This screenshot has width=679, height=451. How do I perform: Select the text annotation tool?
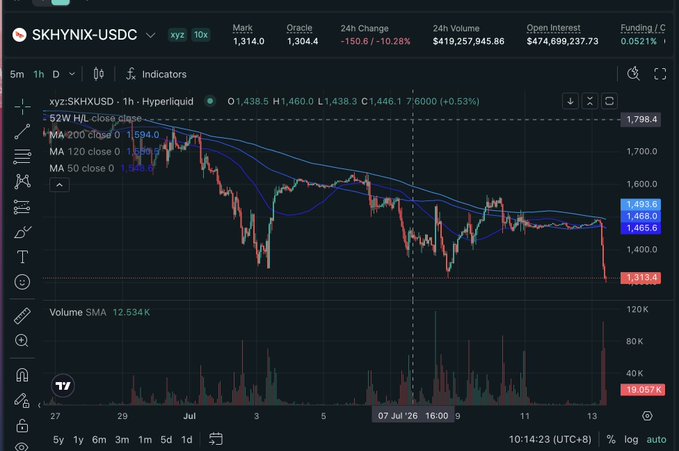[22, 257]
